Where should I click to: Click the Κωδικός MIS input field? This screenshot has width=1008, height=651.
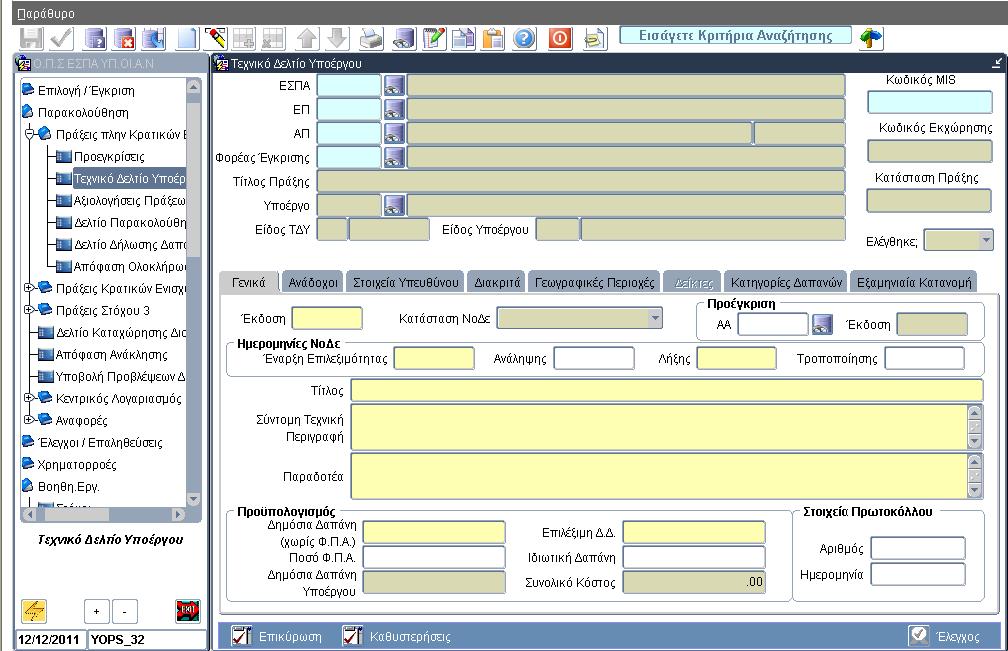[930, 102]
